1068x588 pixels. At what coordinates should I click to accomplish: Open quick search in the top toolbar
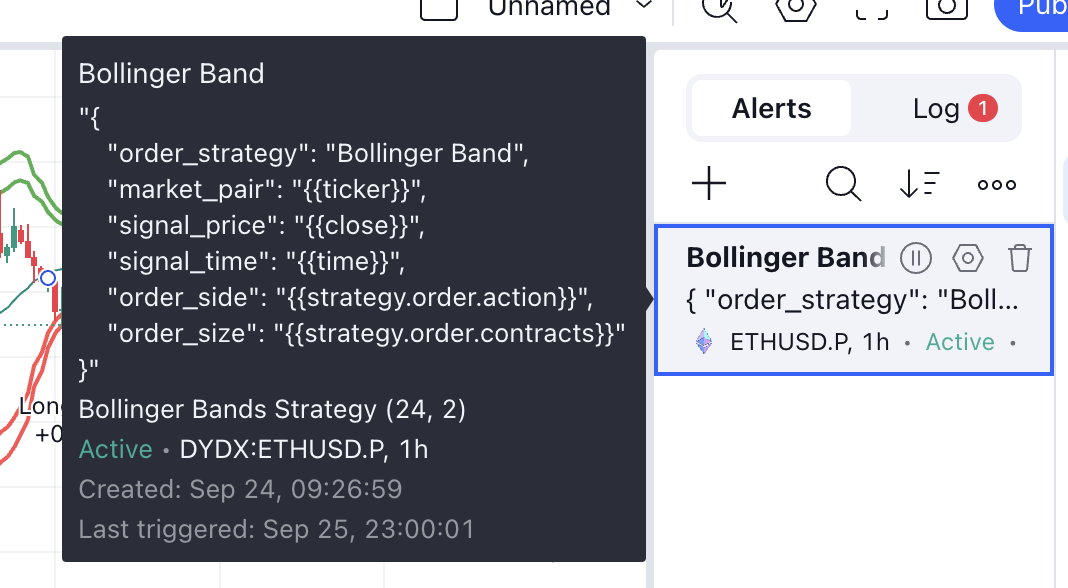point(719,8)
